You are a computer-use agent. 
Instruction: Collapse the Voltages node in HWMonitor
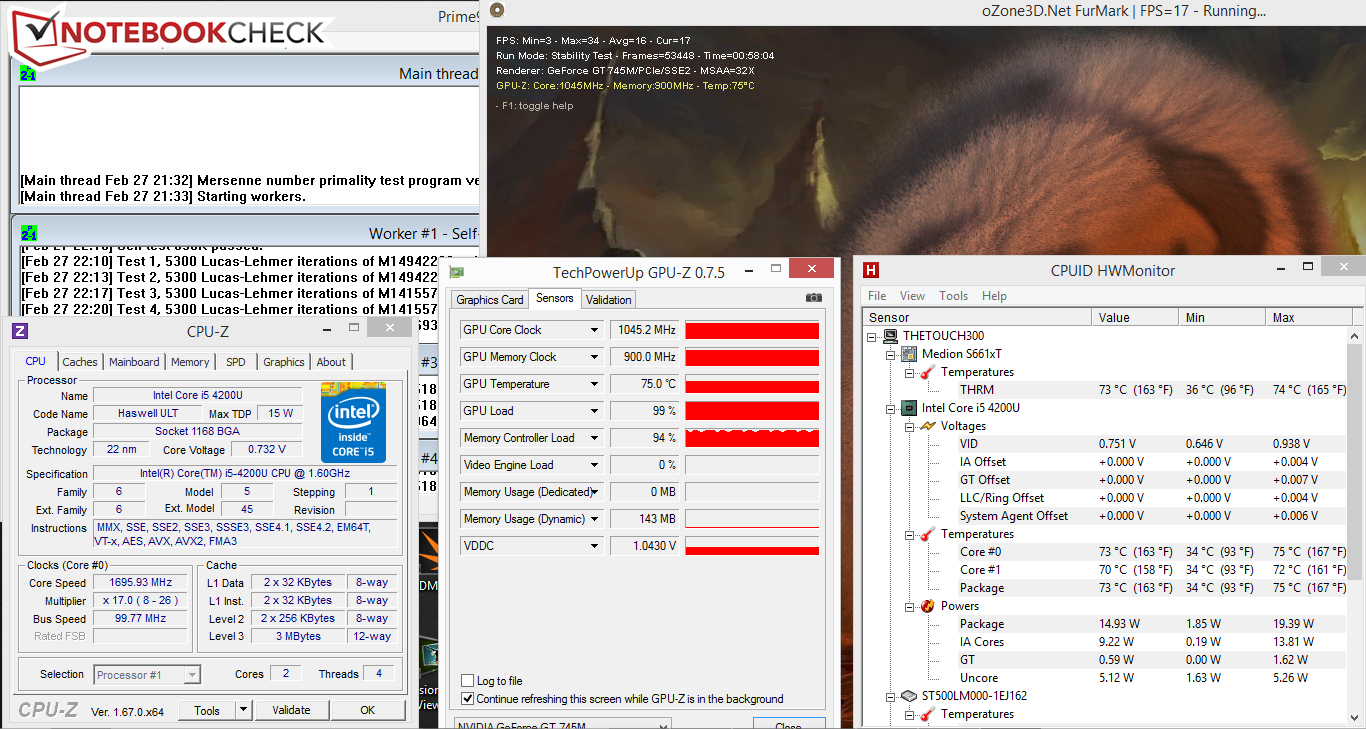point(909,426)
